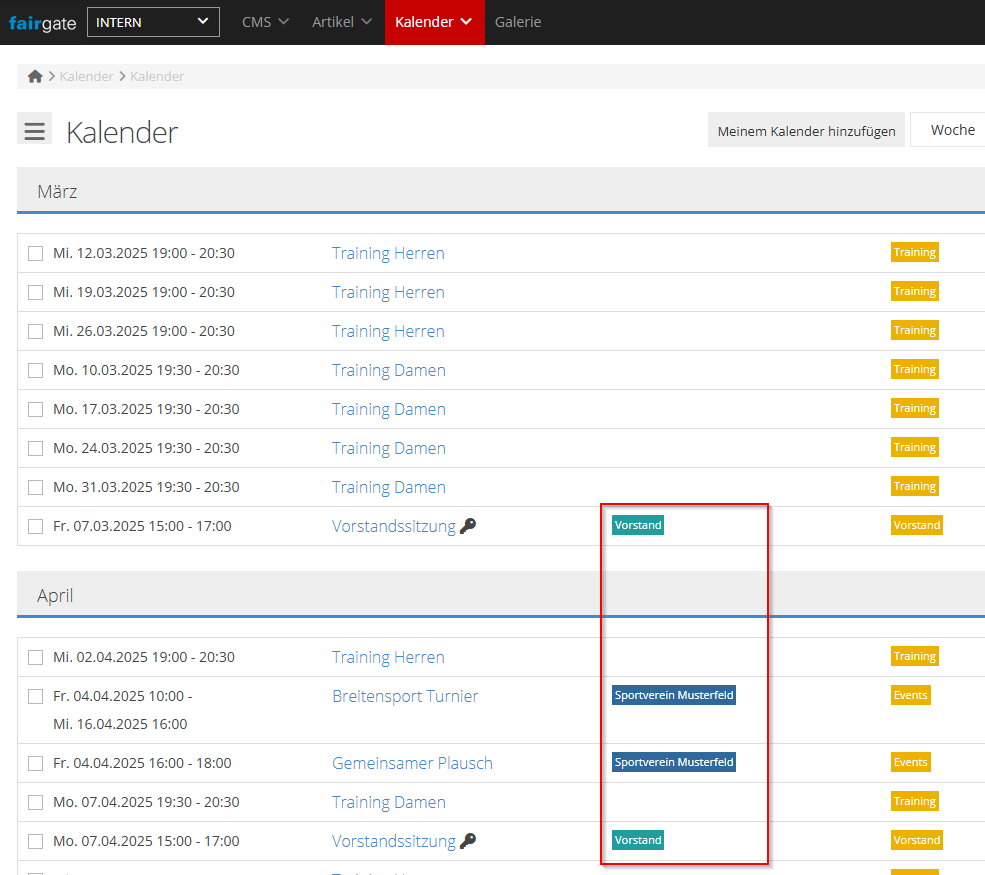Click teal Vorstand tag on 07.03.2025 event
The width and height of the screenshot is (985, 875).
(638, 526)
